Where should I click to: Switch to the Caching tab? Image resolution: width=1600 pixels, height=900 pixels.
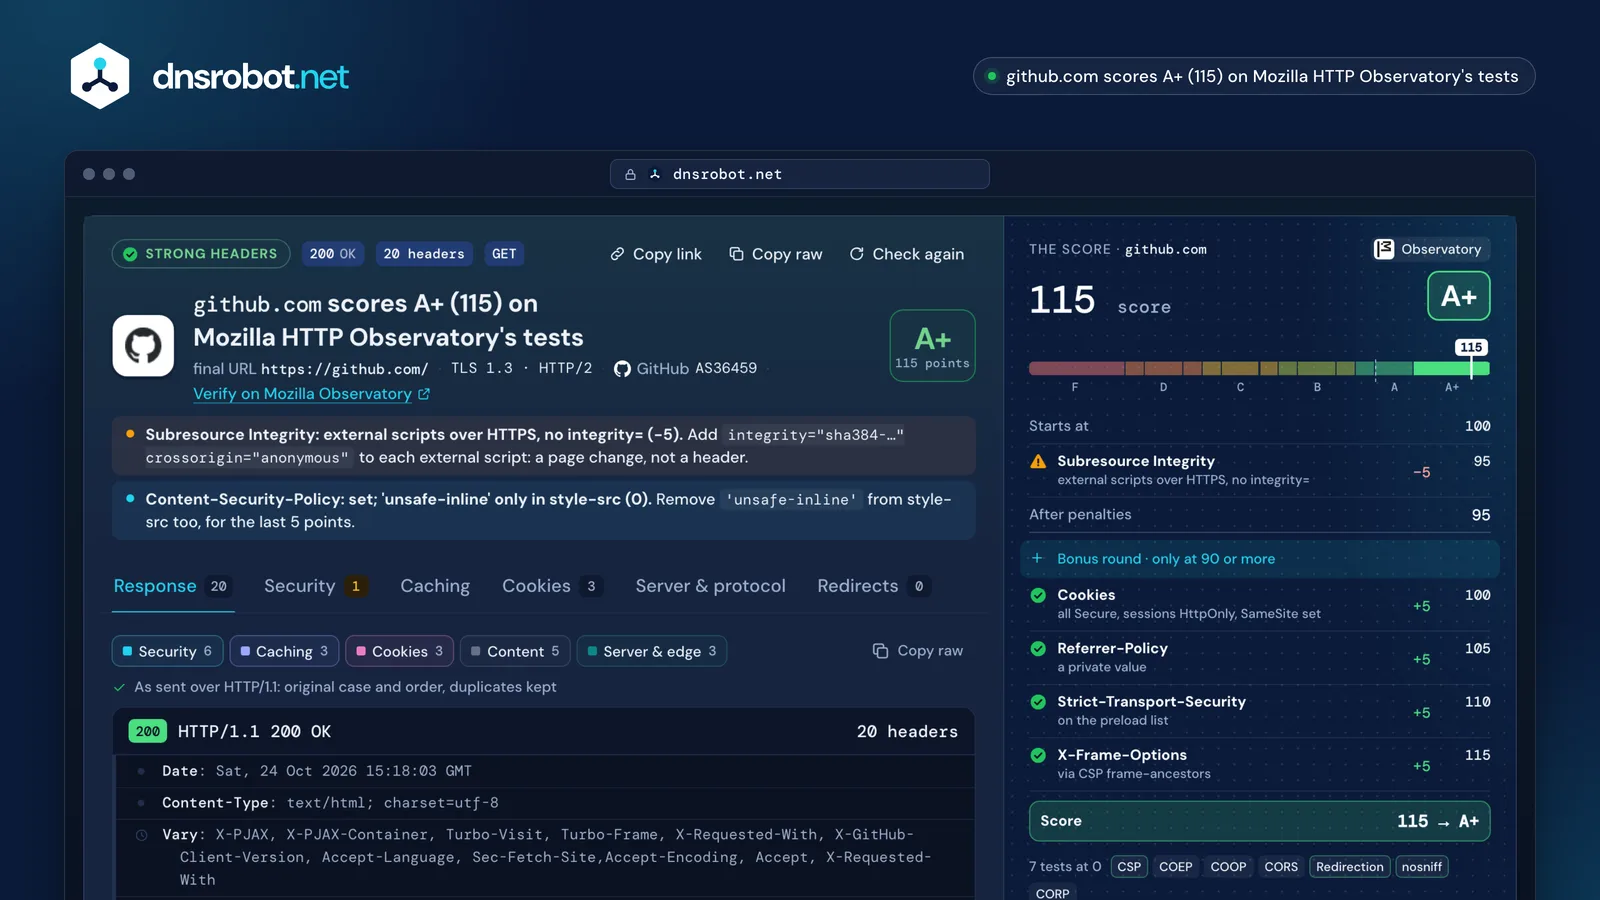[x=435, y=586]
